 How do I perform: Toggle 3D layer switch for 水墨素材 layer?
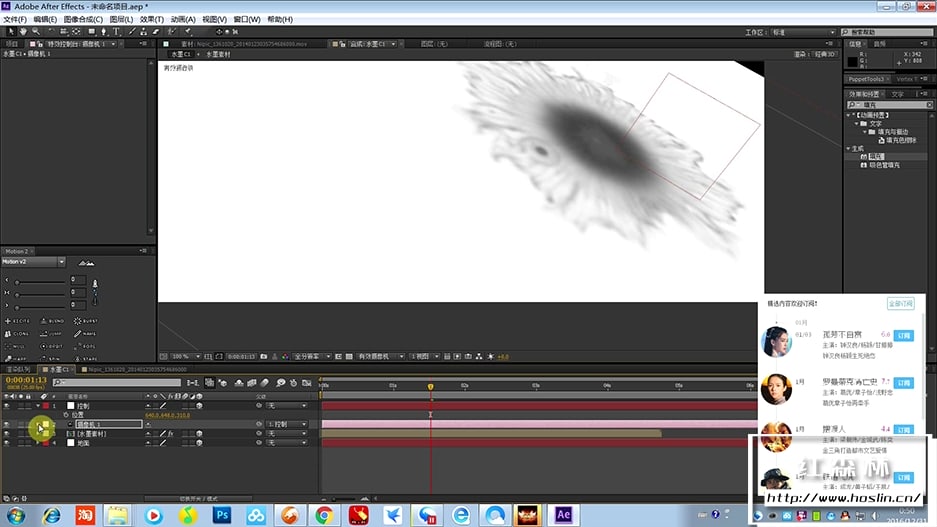click(199, 434)
